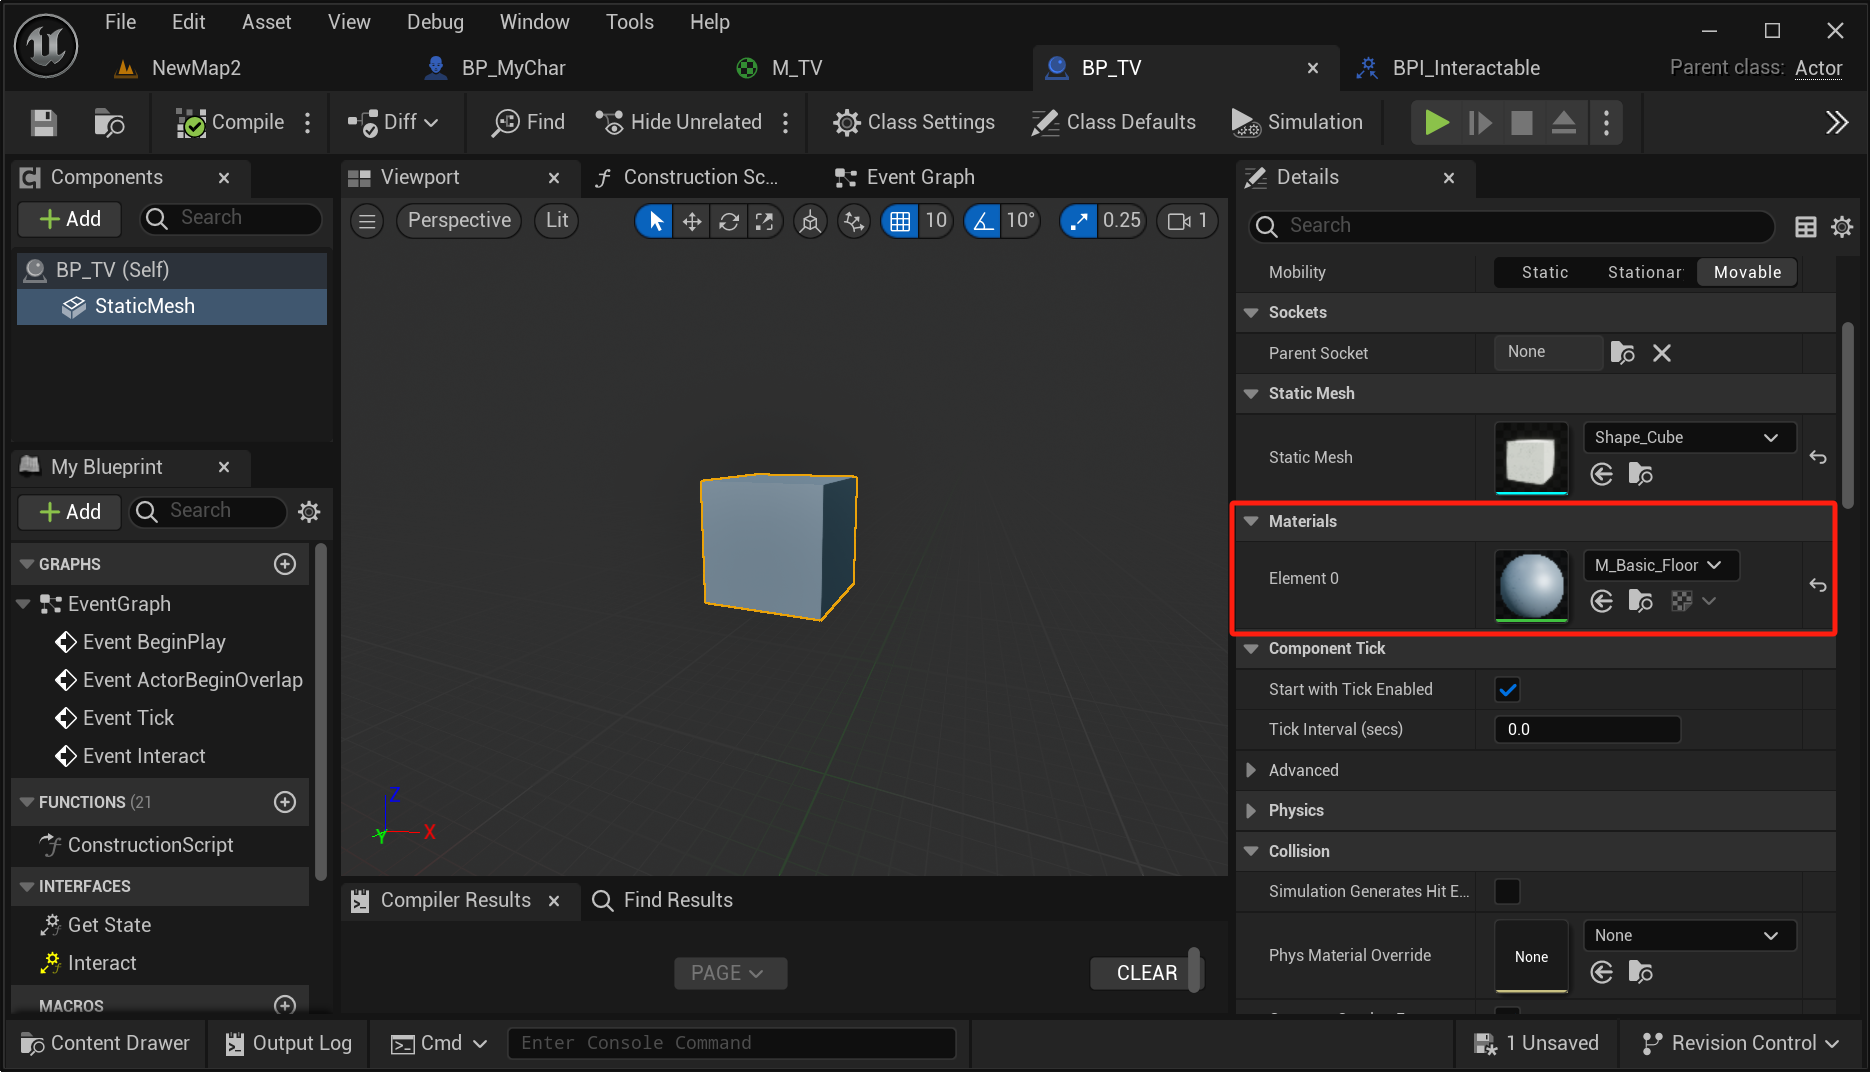Click Shape_Cube mesh thumbnail
This screenshot has width=1870, height=1072.
[1531, 458]
